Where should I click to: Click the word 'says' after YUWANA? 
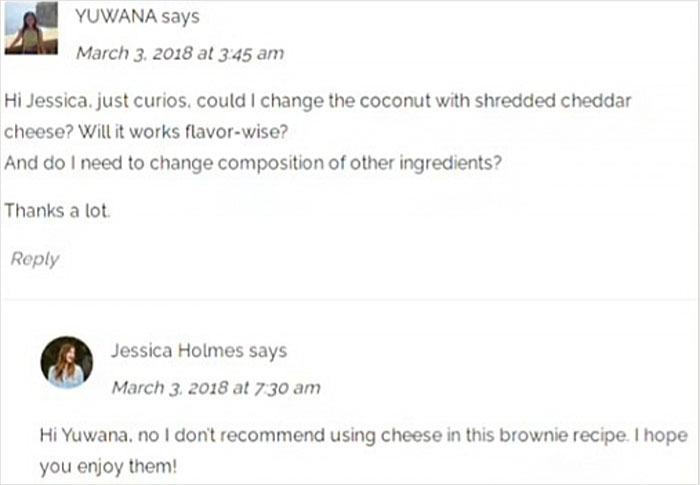click(x=180, y=17)
